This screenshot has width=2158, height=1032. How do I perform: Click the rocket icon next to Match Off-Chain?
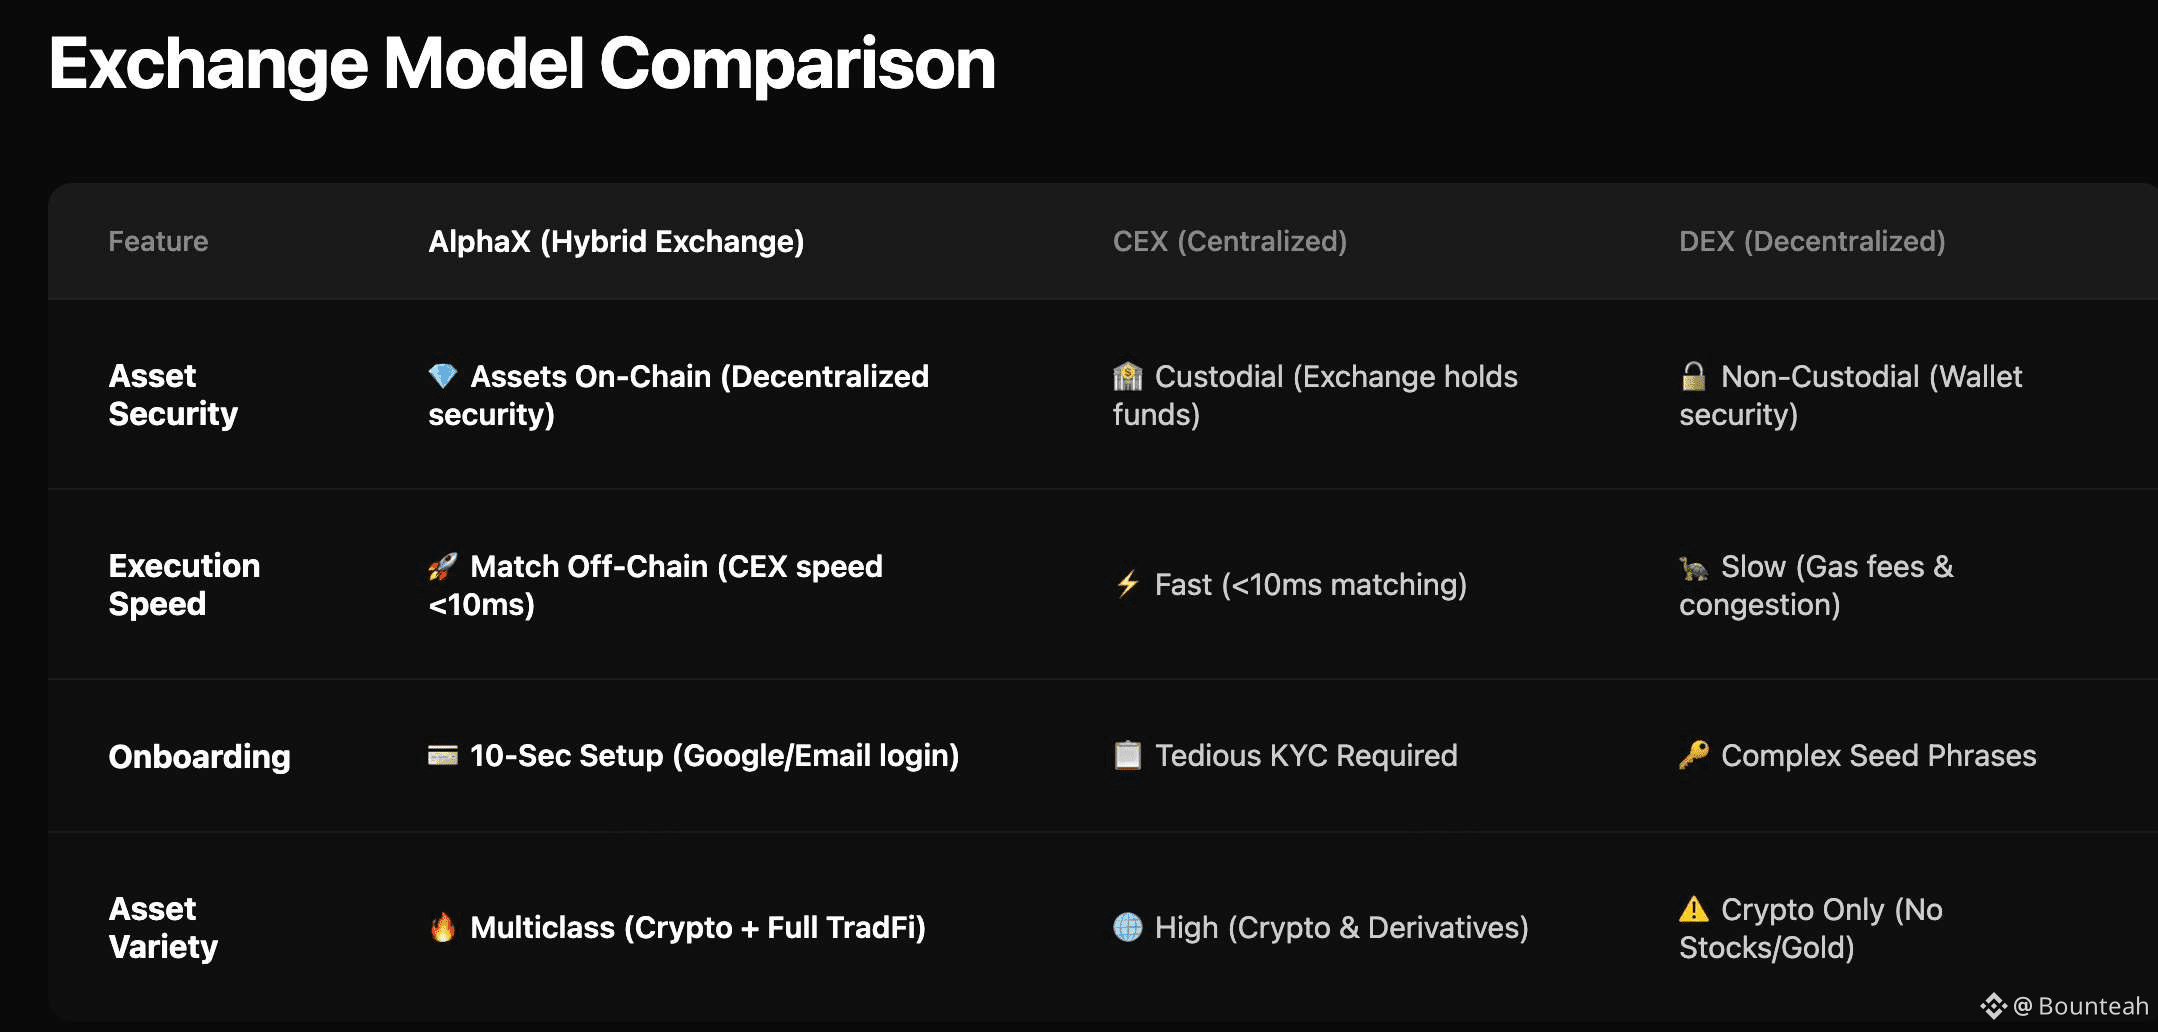pyautogui.click(x=442, y=566)
